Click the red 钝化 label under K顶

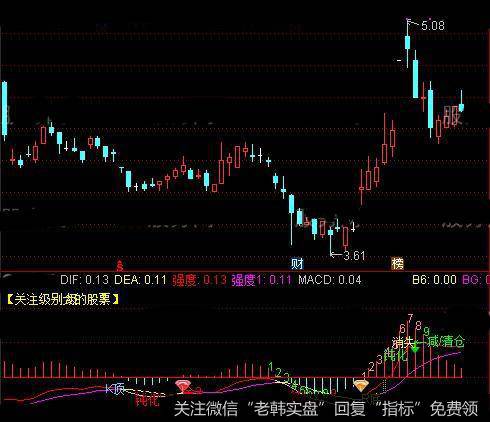[147, 399]
